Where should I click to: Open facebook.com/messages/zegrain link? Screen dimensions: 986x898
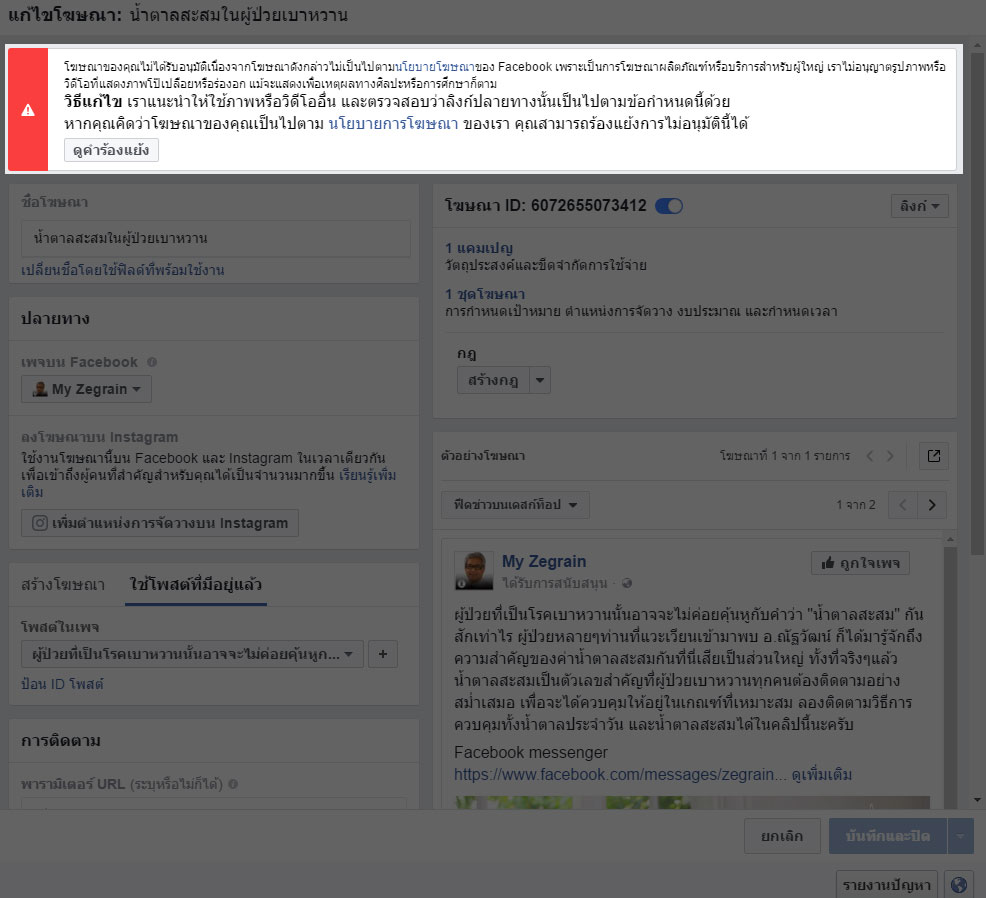pos(620,775)
